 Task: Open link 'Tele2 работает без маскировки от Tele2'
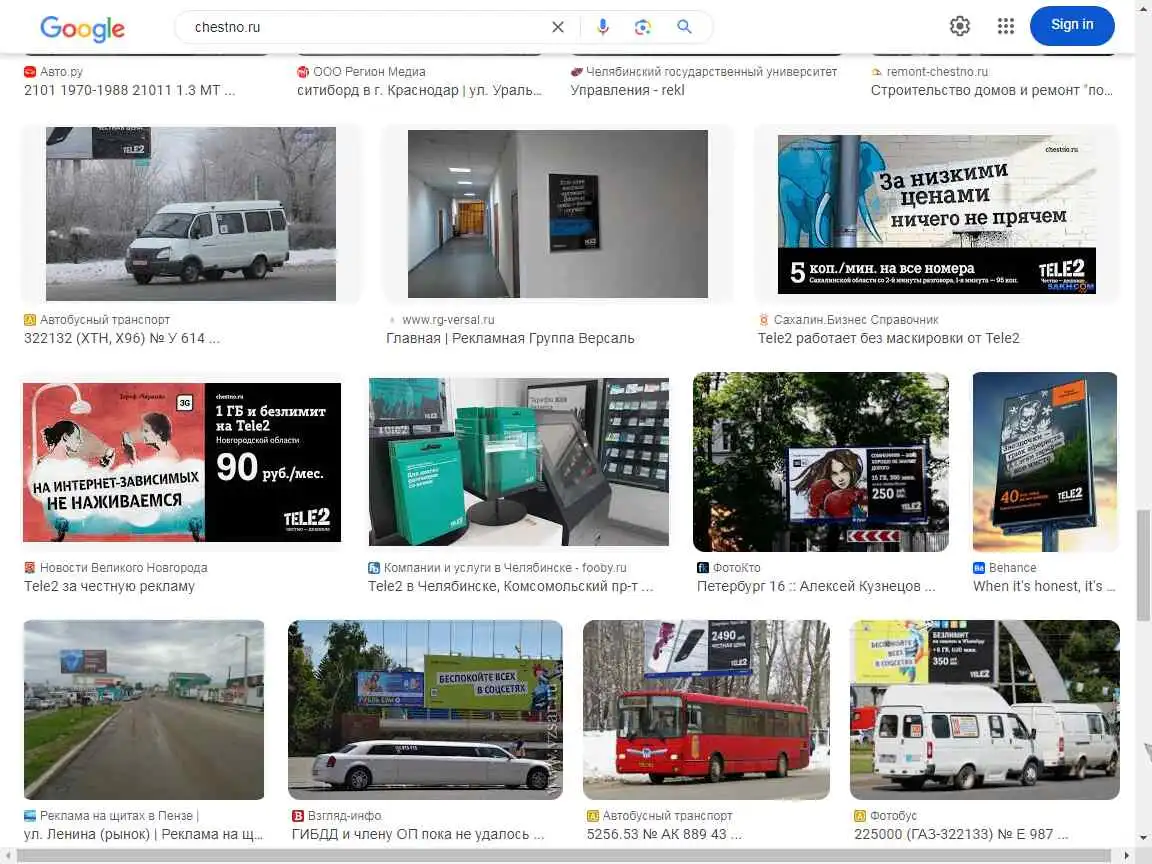(x=889, y=339)
